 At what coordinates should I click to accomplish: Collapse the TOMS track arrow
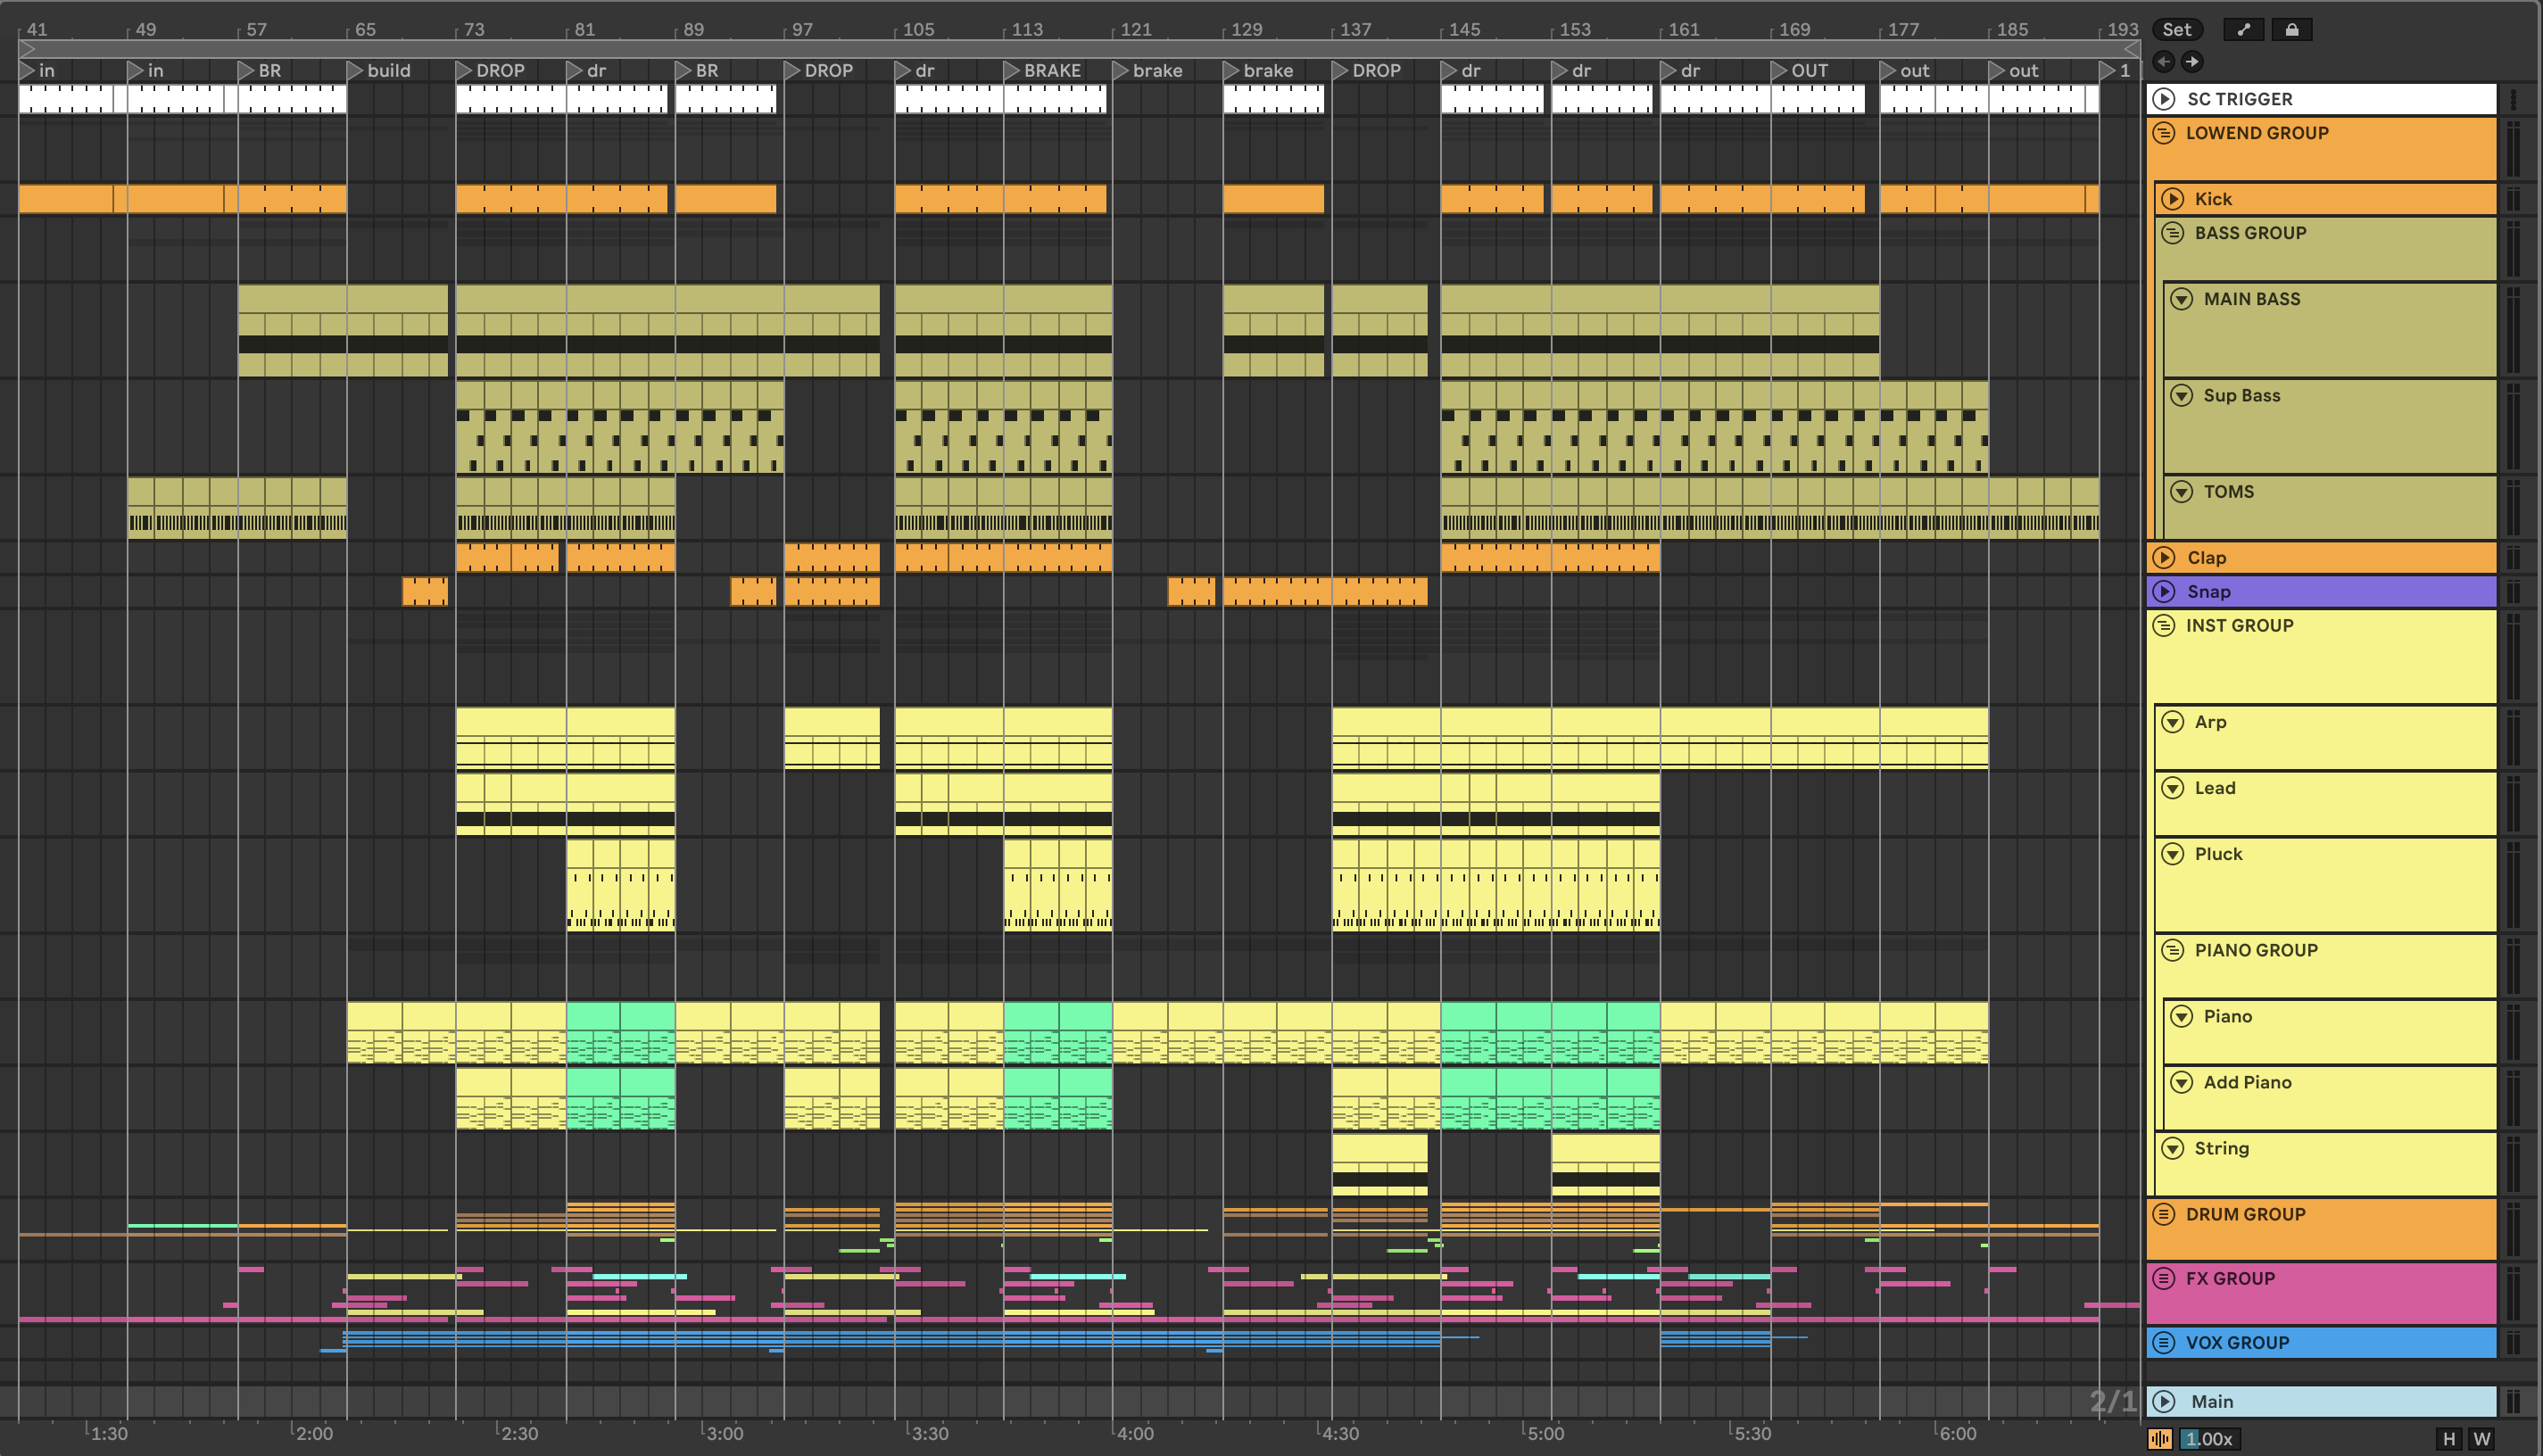pyautogui.click(x=2182, y=492)
